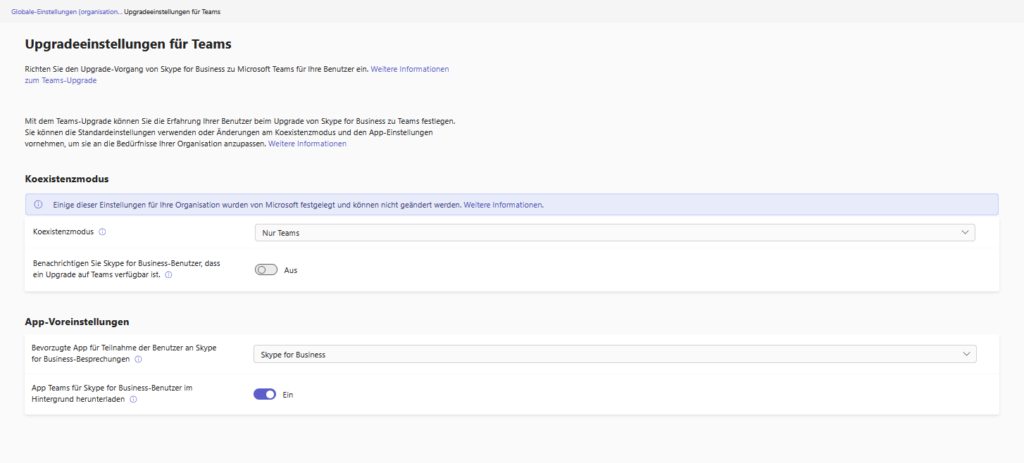The width and height of the screenshot is (1024, 463).
Task: Go to the Globale-Einstellungen breadcrumb
Action: pos(65,11)
